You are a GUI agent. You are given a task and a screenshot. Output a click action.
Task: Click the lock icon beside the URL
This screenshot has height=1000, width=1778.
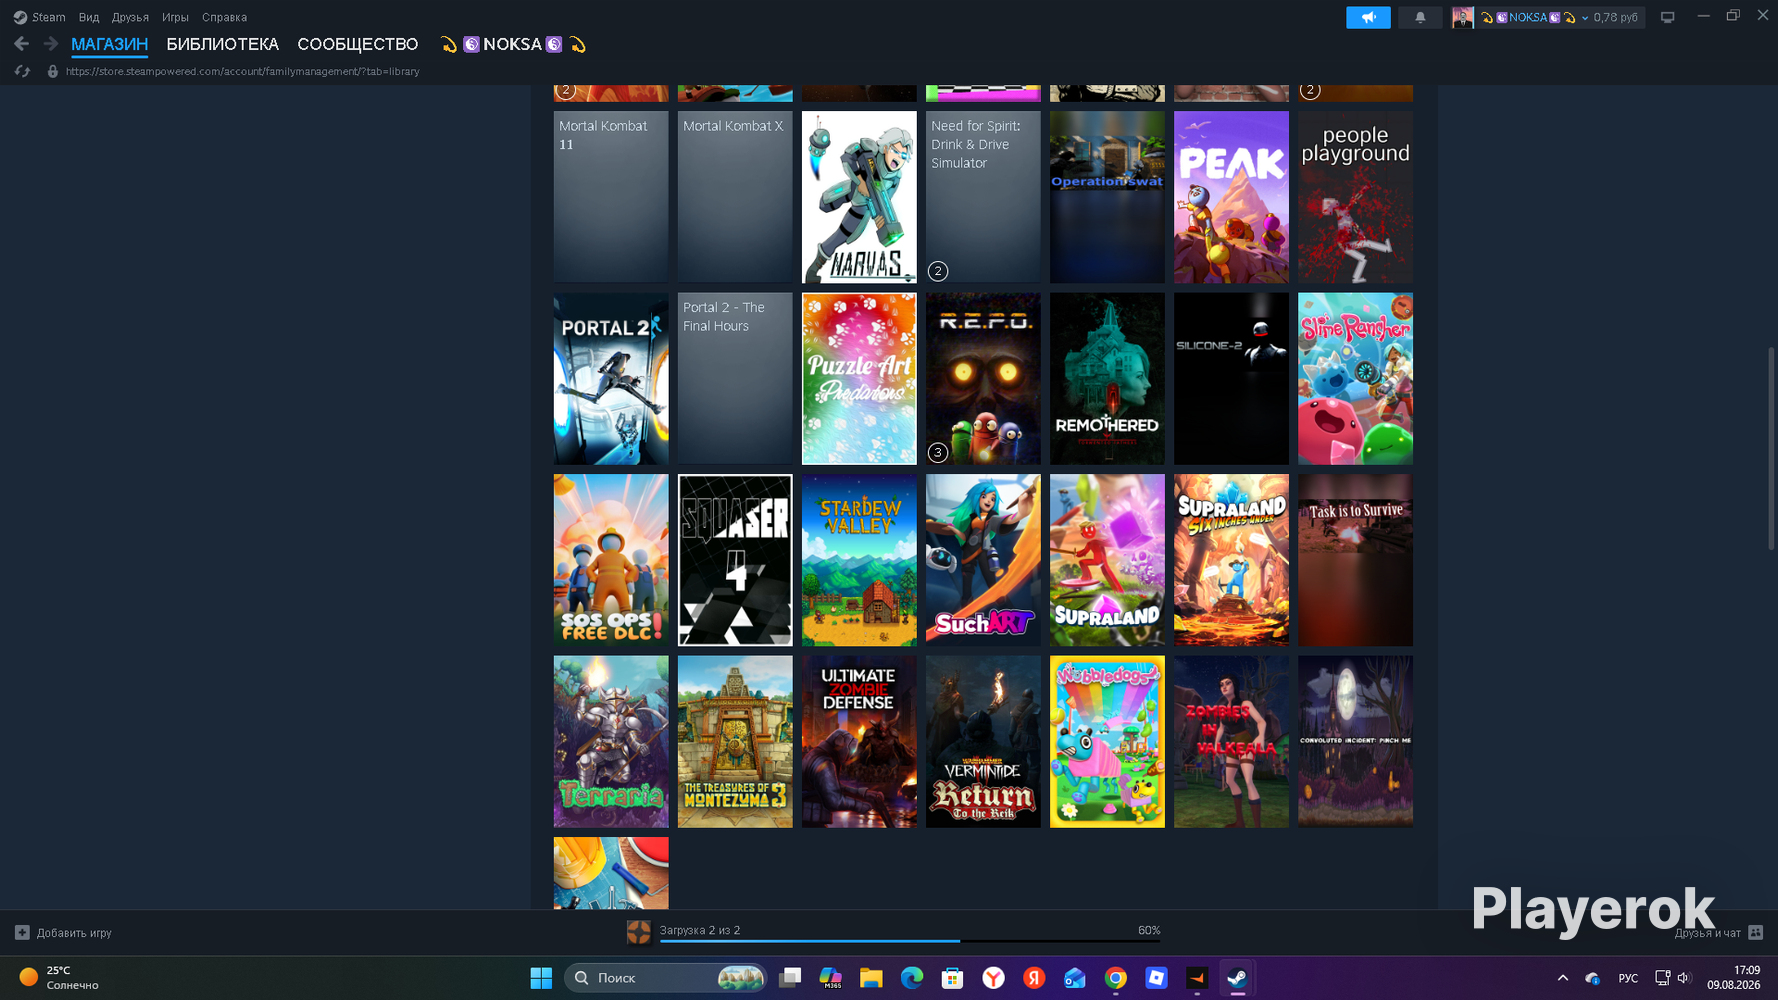pyautogui.click(x=52, y=71)
